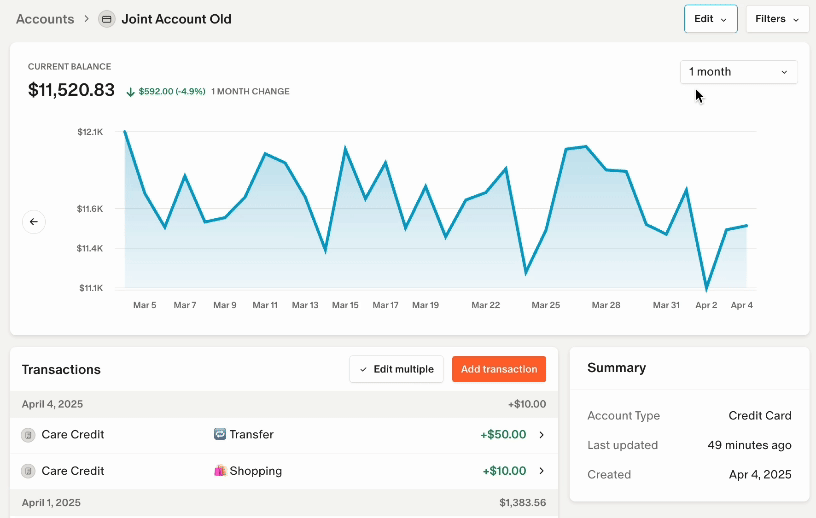This screenshot has width=816, height=518.
Task: Open the +$50.00 transaction chevron
Action: pyautogui.click(x=541, y=435)
